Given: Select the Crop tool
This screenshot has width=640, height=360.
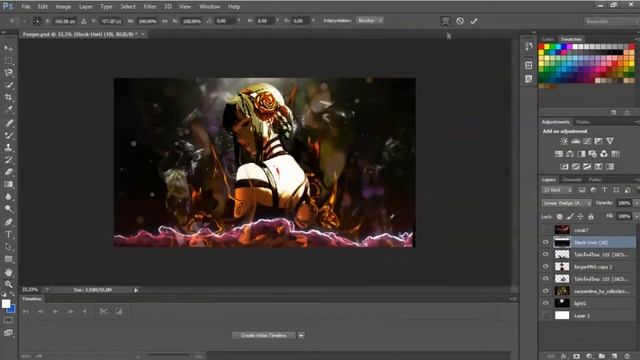Looking at the screenshot, I should [x=8, y=97].
